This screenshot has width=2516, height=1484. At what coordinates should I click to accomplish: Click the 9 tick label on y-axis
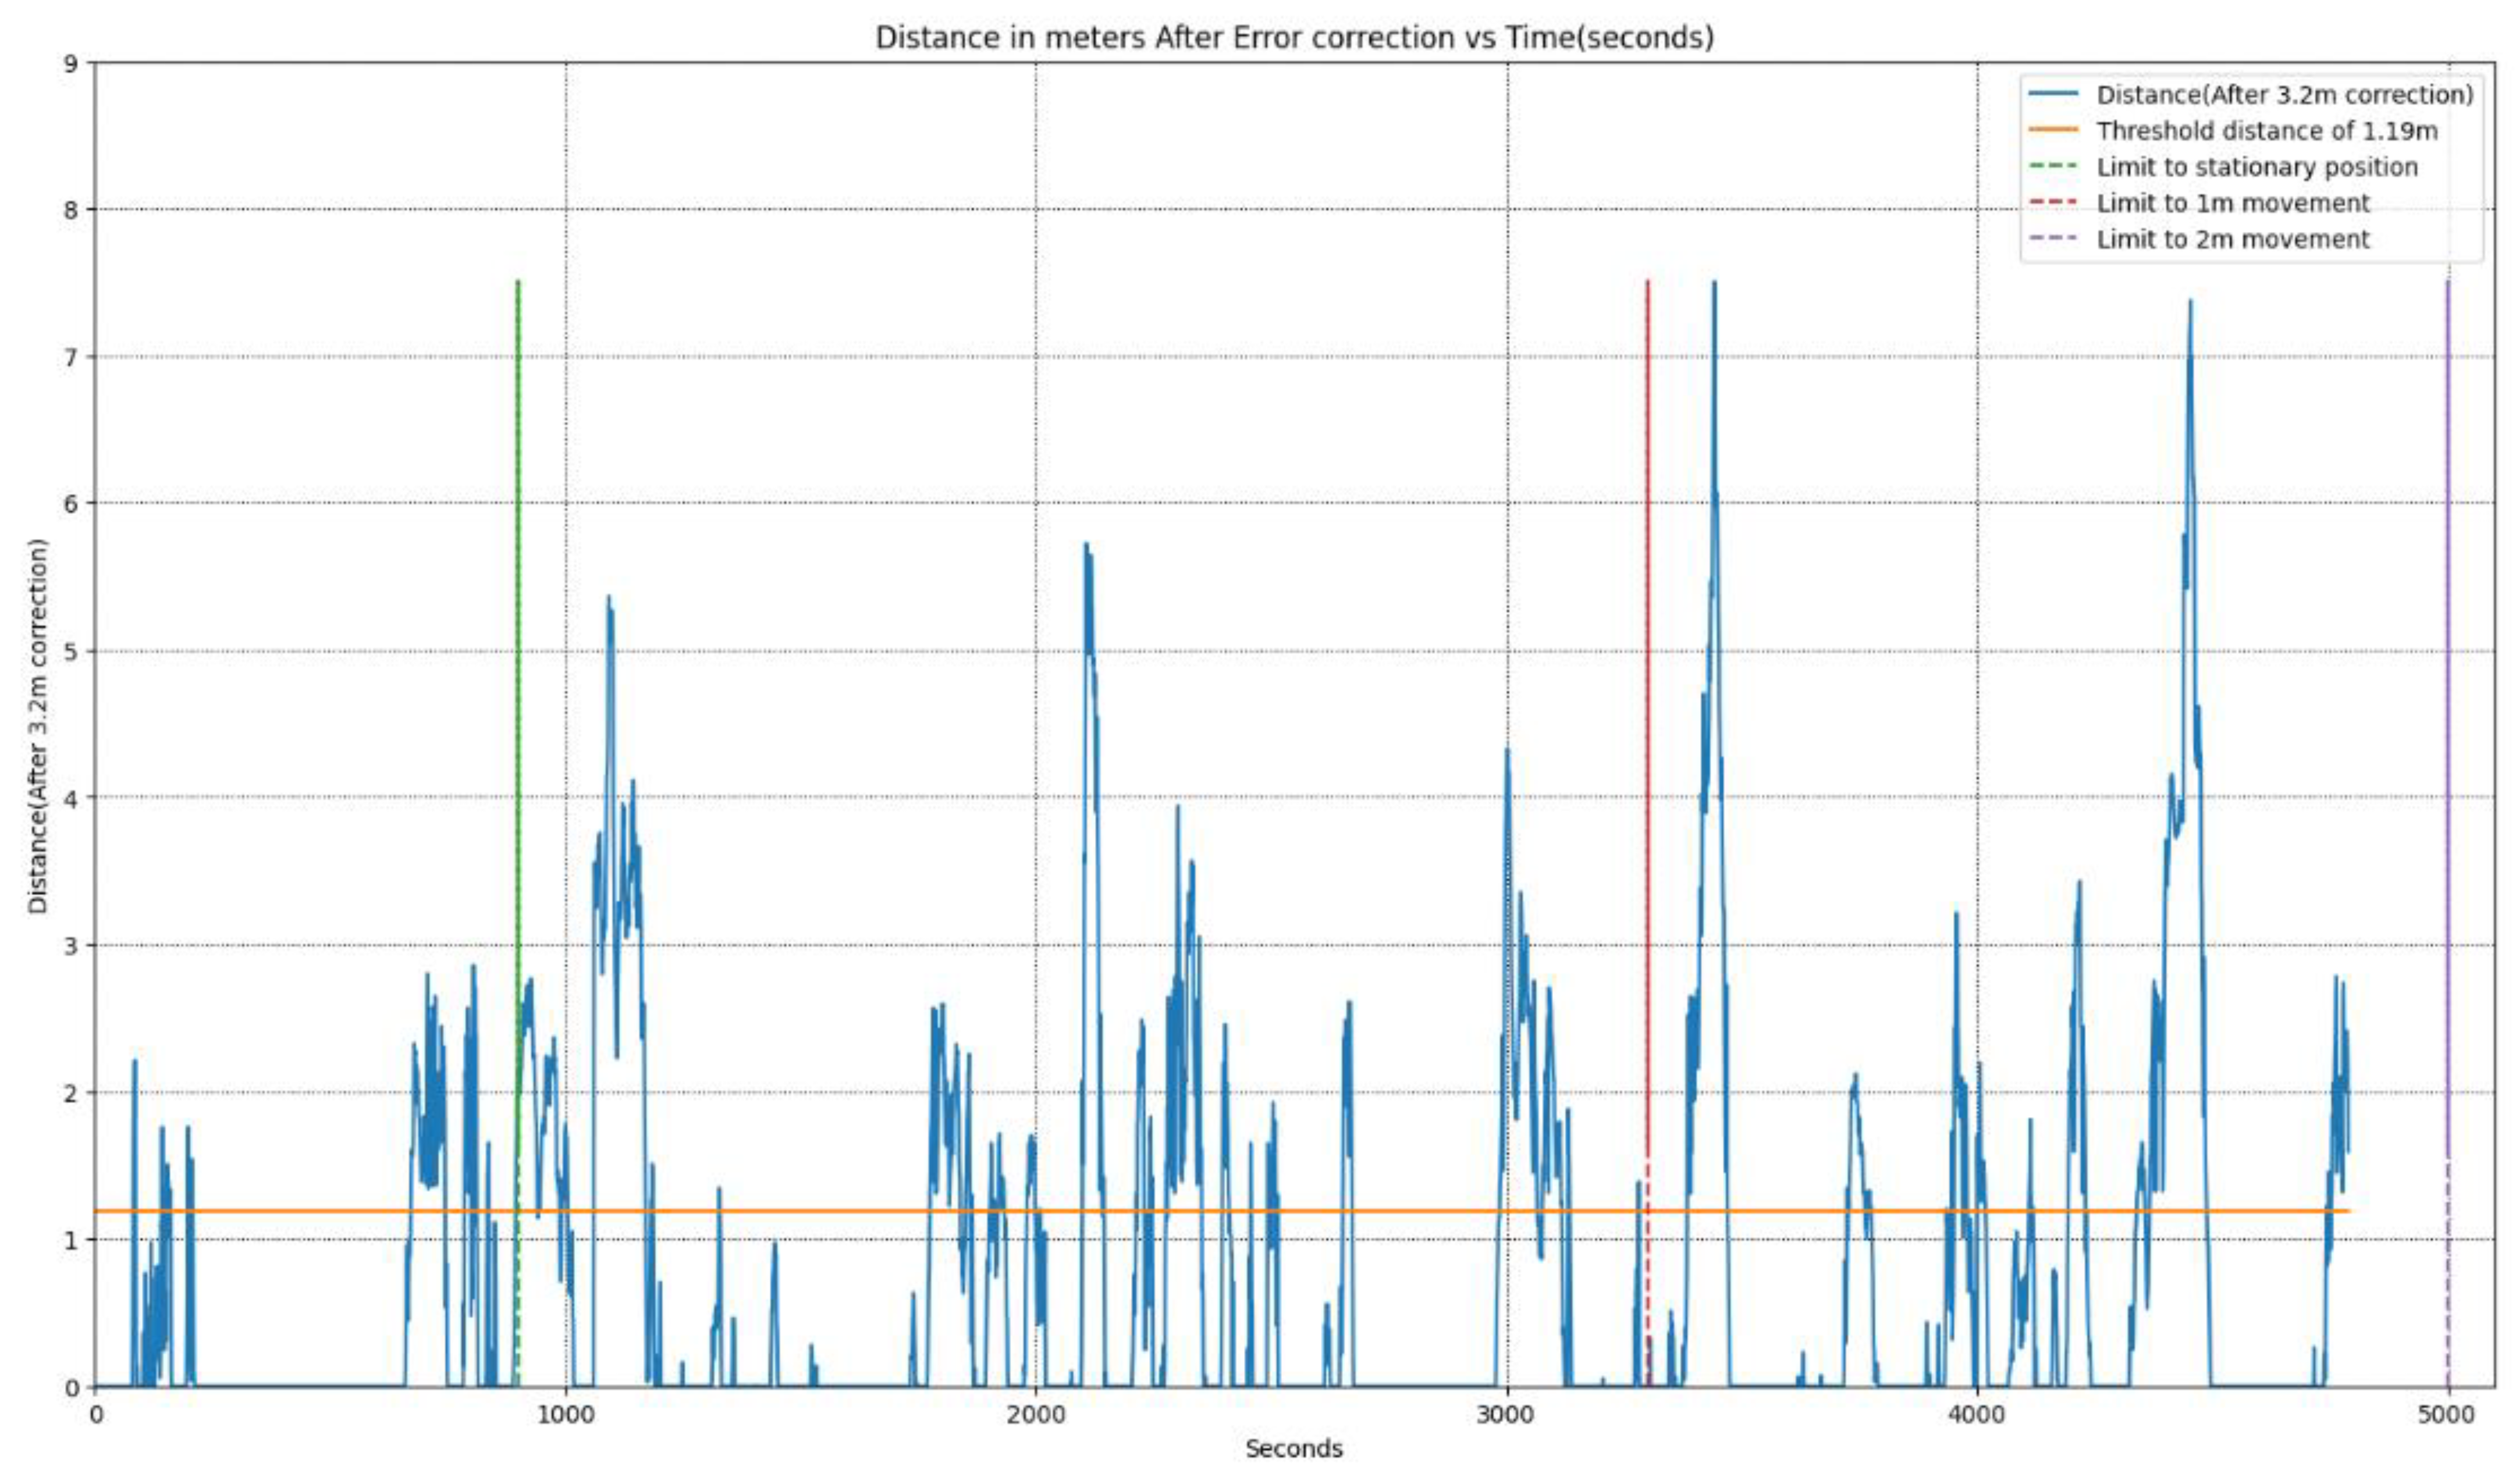click(70, 63)
